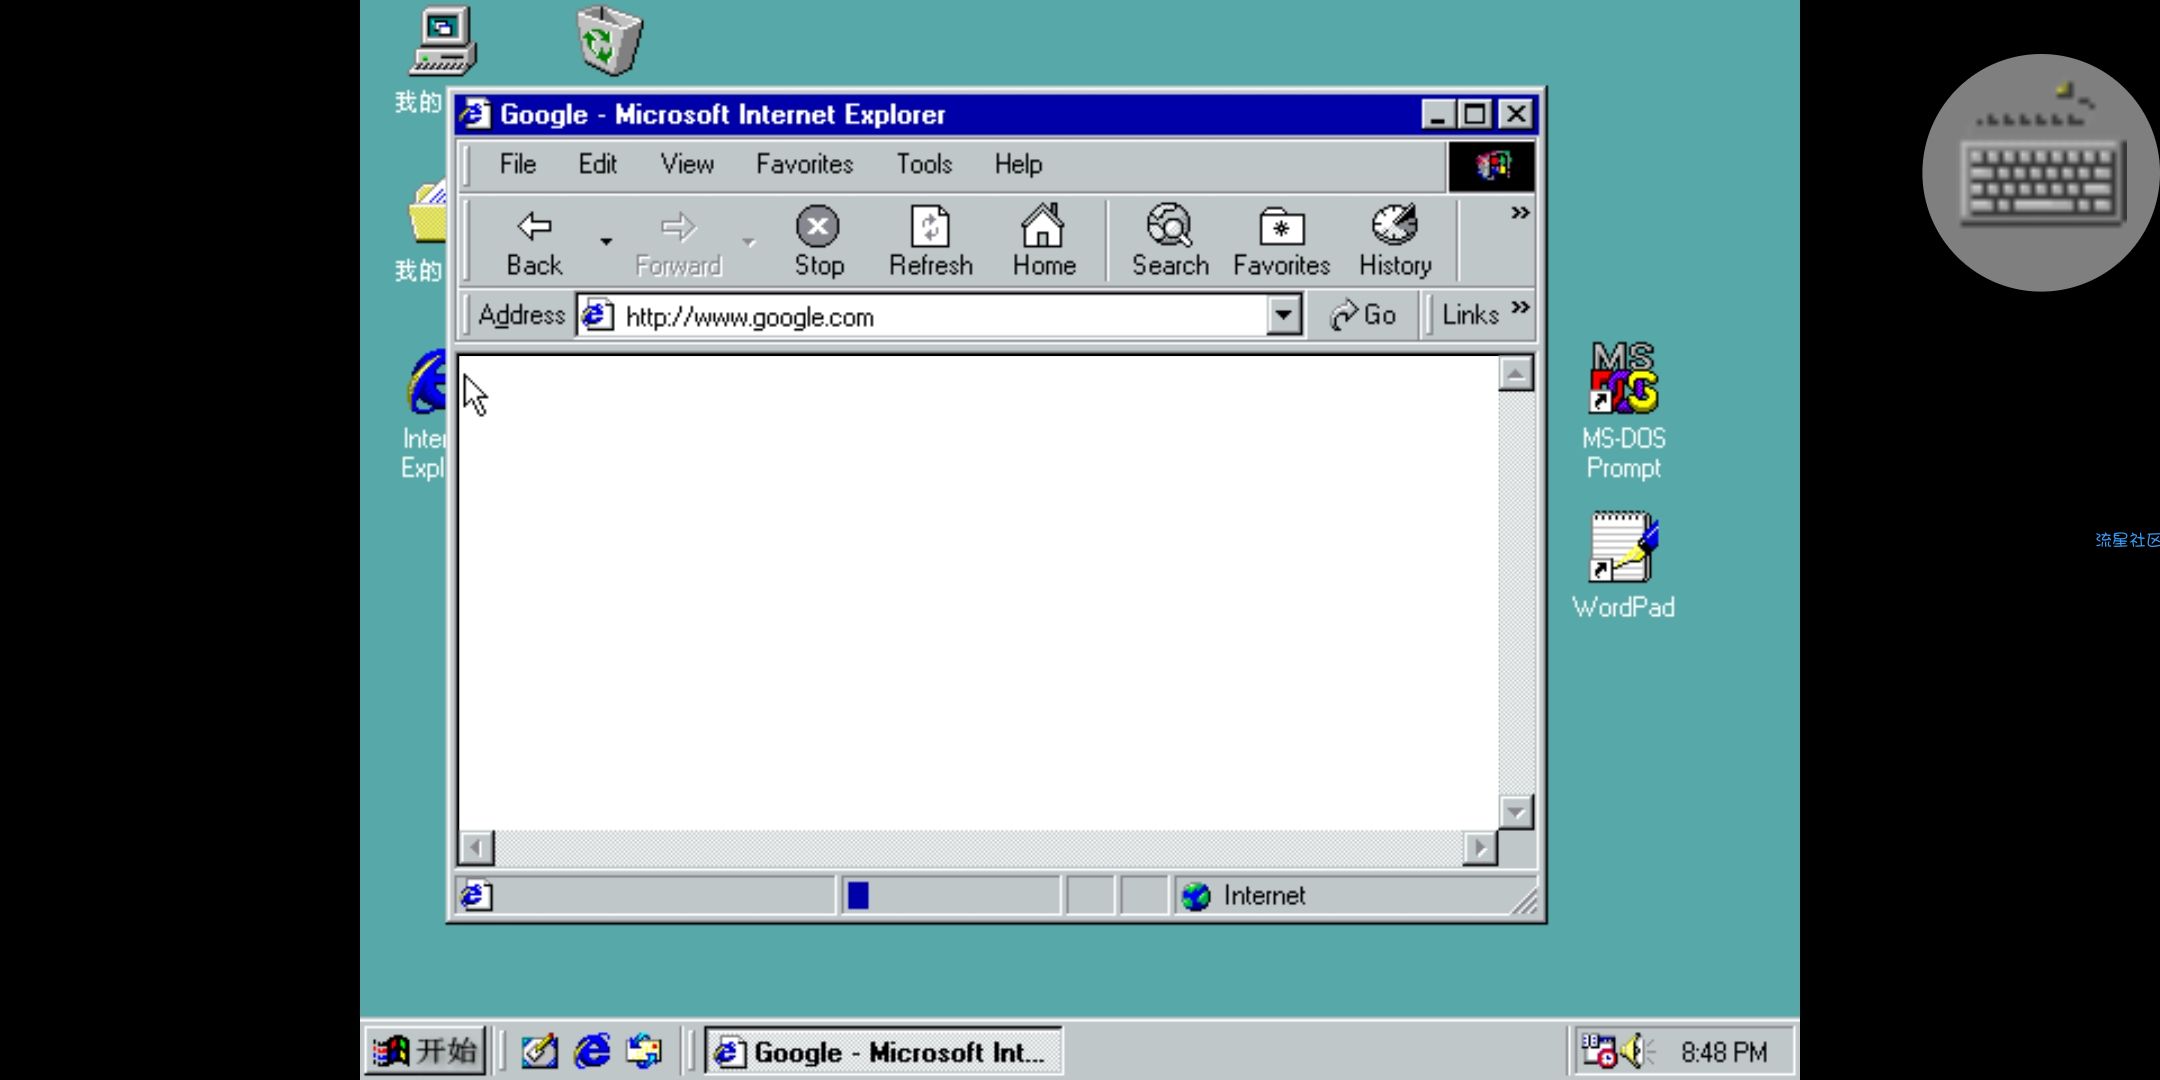The width and height of the screenshot is (2160, 1080).
Task: Click IE system menu icon in title bar
Action: point(476,114)
